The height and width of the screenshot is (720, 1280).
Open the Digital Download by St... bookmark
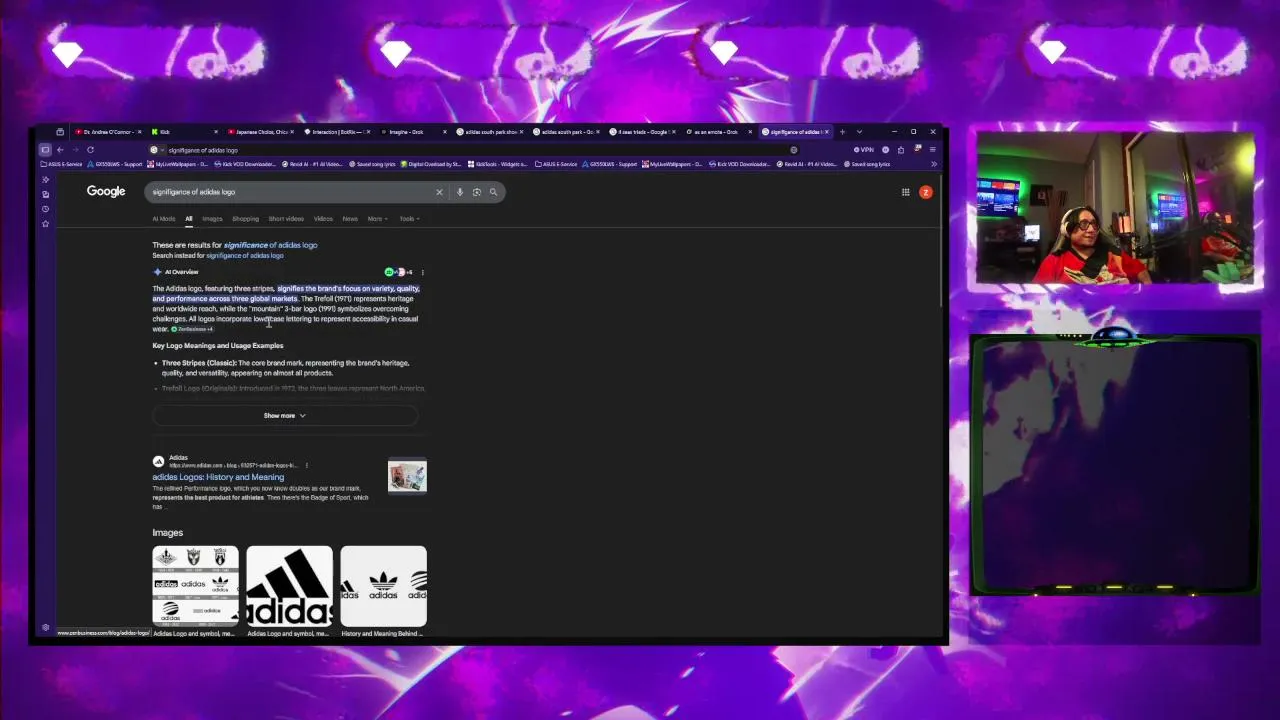(x=431, y=164)
